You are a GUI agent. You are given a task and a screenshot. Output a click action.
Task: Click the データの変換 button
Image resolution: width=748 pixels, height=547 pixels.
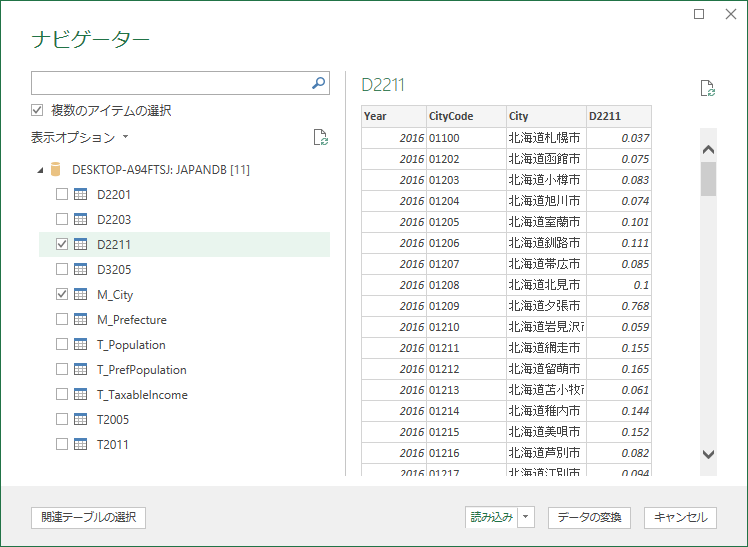[x=589, y=518]
